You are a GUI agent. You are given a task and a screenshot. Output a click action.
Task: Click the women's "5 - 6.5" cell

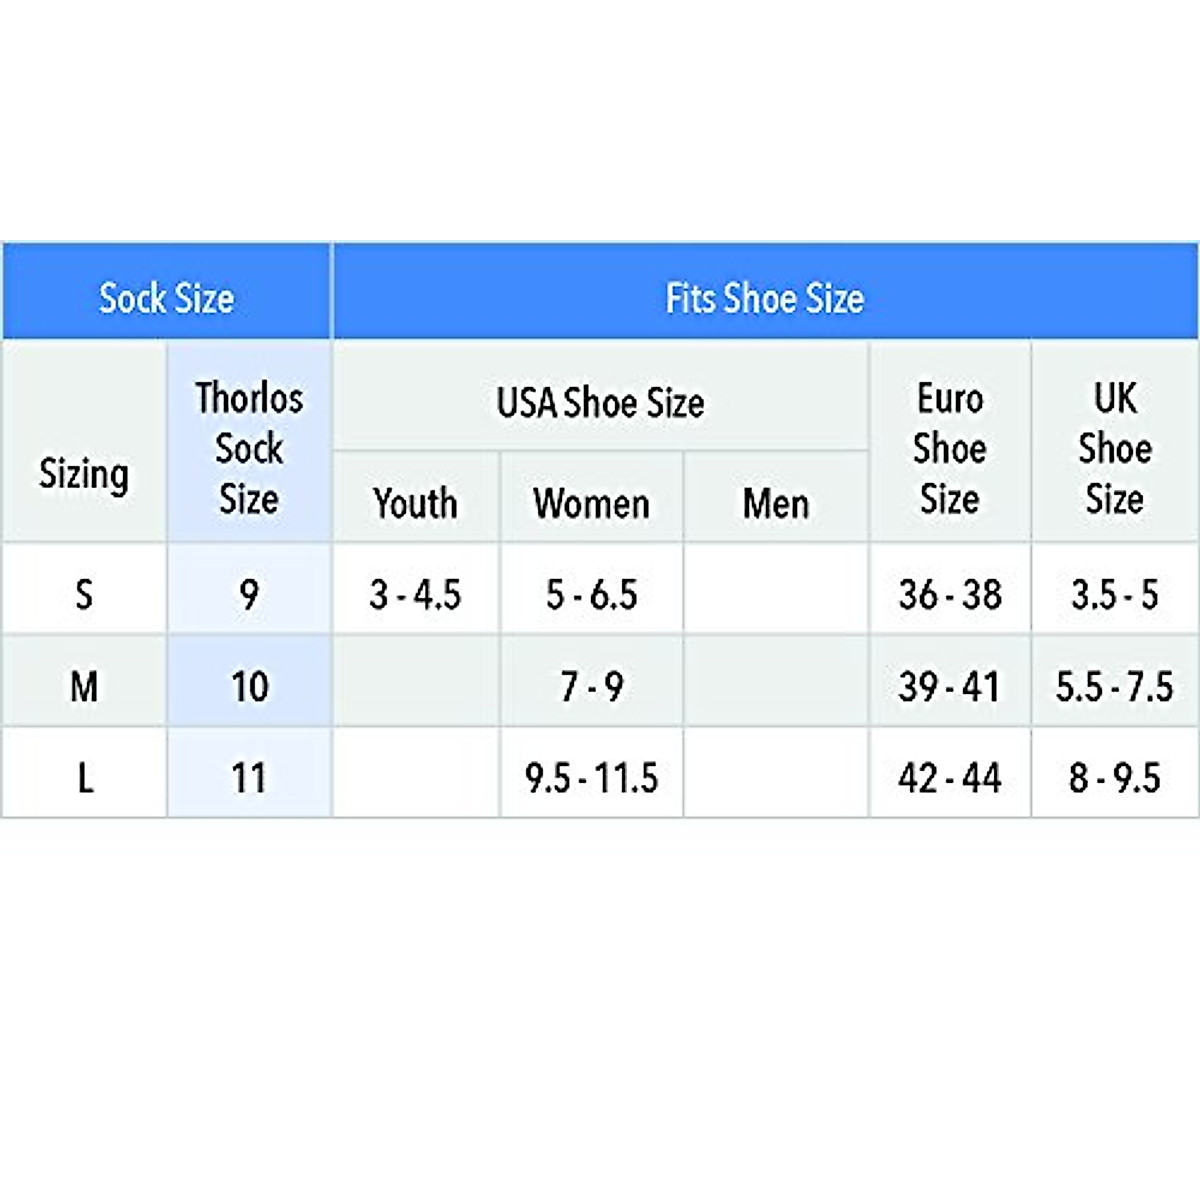(591, 595)
